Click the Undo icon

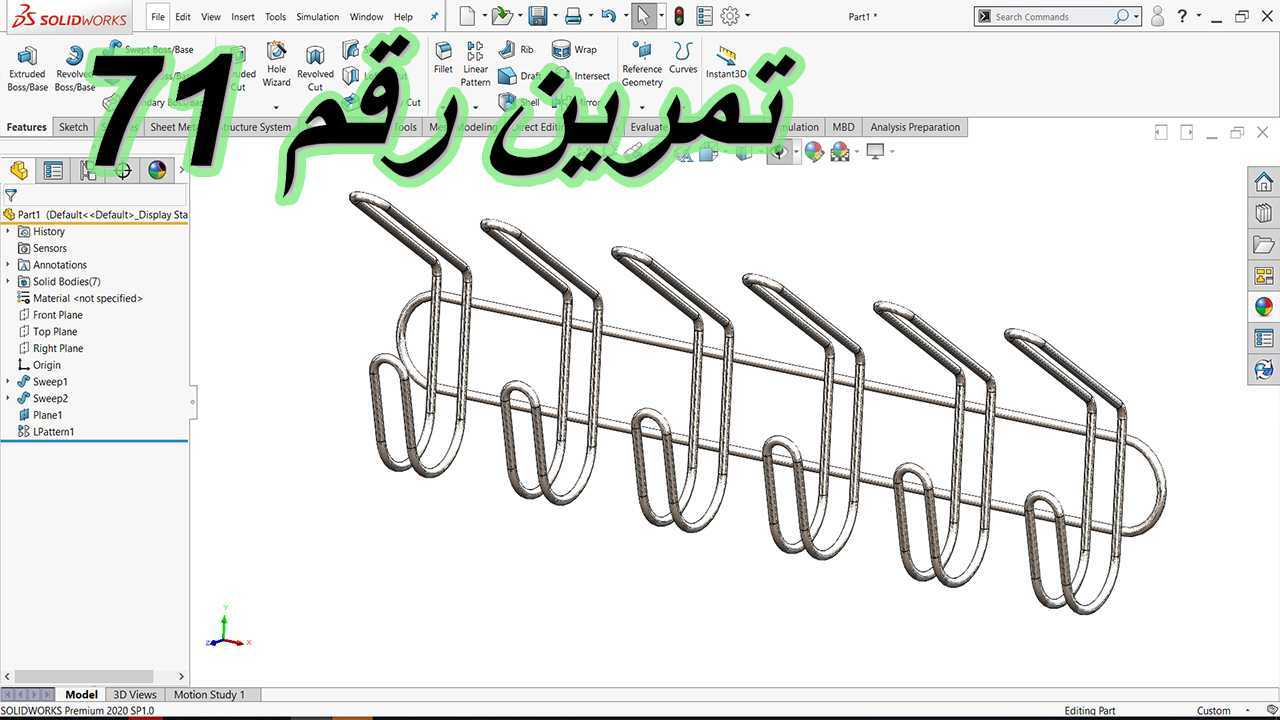tap(608, 16)
